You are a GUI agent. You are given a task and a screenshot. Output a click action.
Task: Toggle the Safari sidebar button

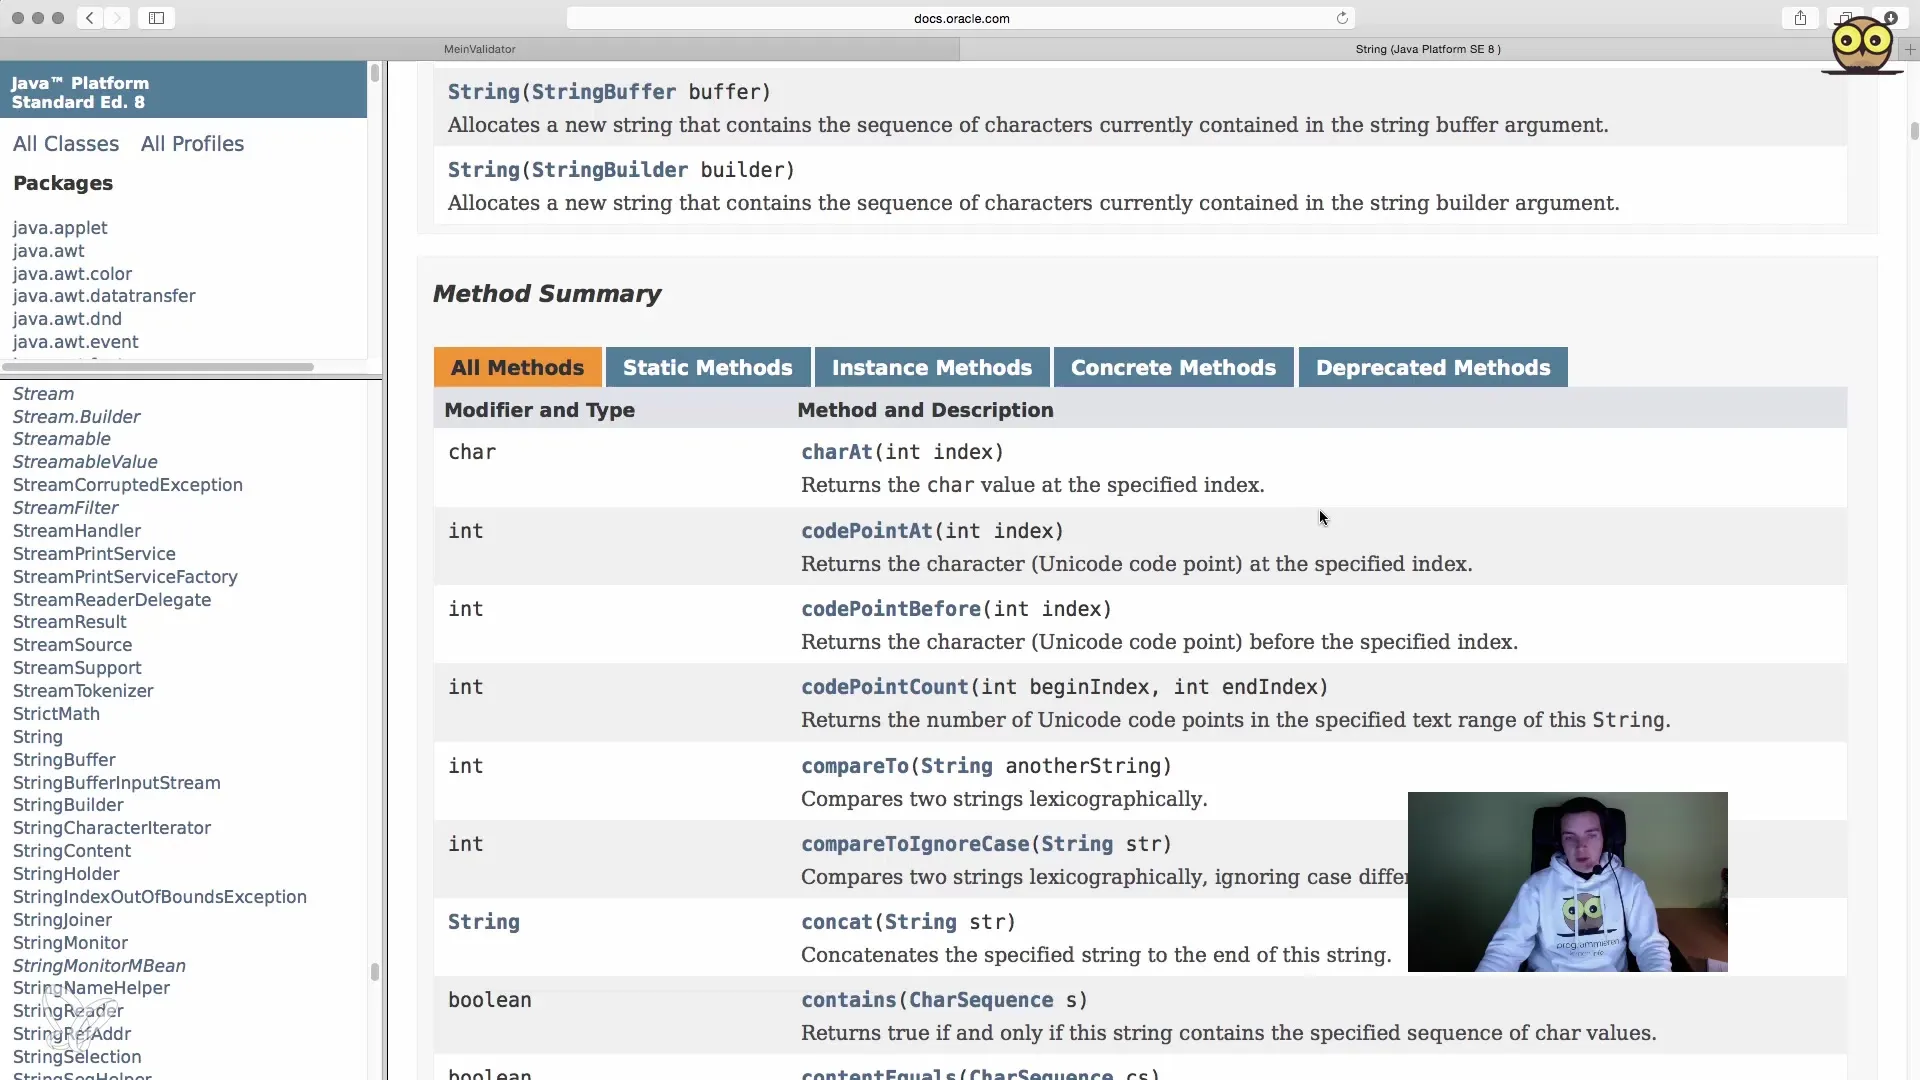(x=157, y=18)
